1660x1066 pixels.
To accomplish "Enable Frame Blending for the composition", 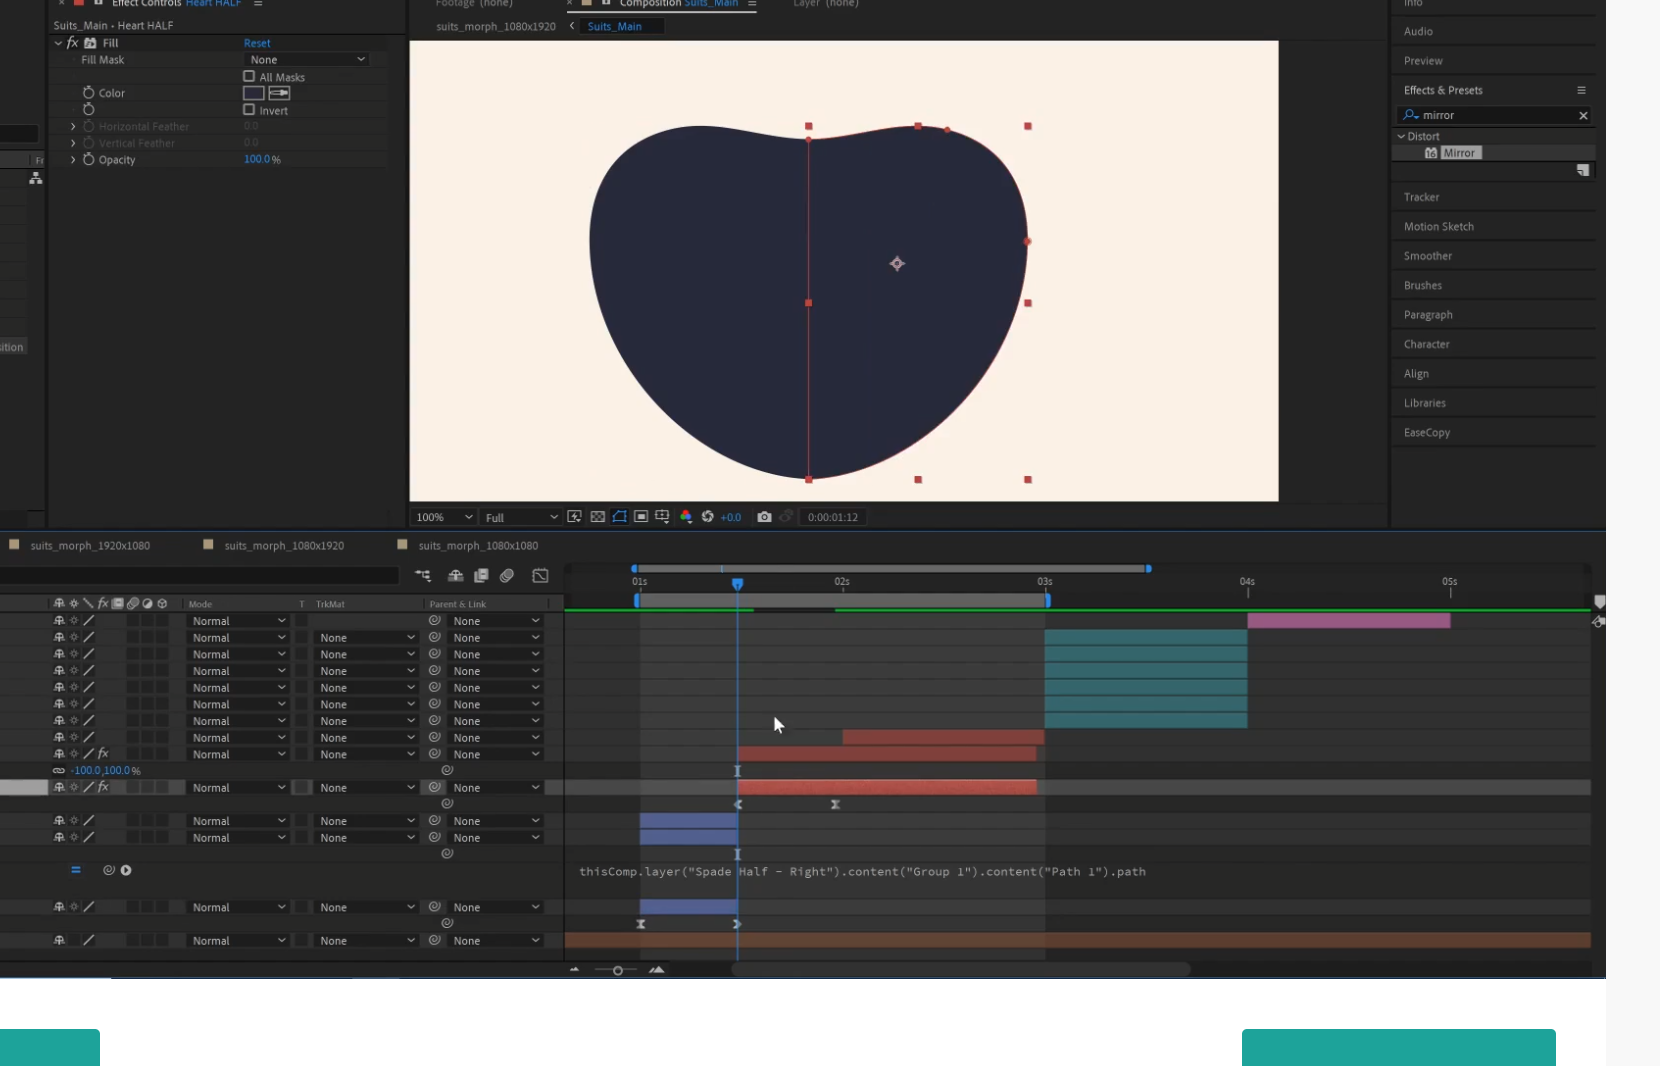I will 481,576.
